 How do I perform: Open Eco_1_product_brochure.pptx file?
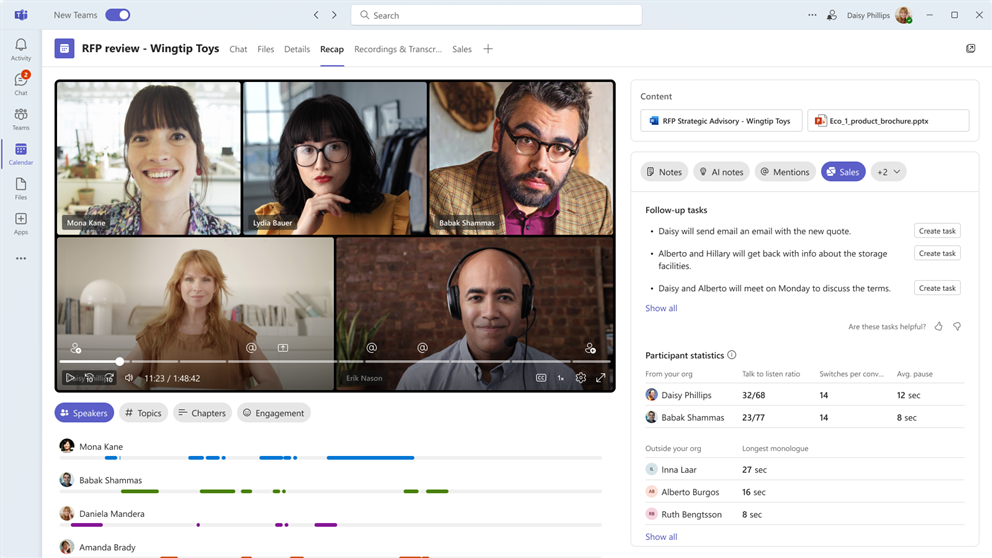[888, 120]
